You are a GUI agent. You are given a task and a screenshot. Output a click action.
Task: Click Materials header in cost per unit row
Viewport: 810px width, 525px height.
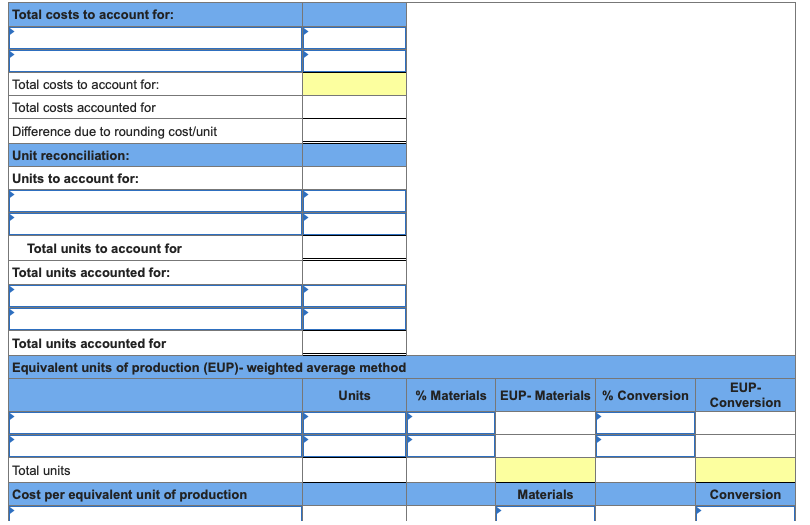[x=546, y=495]
